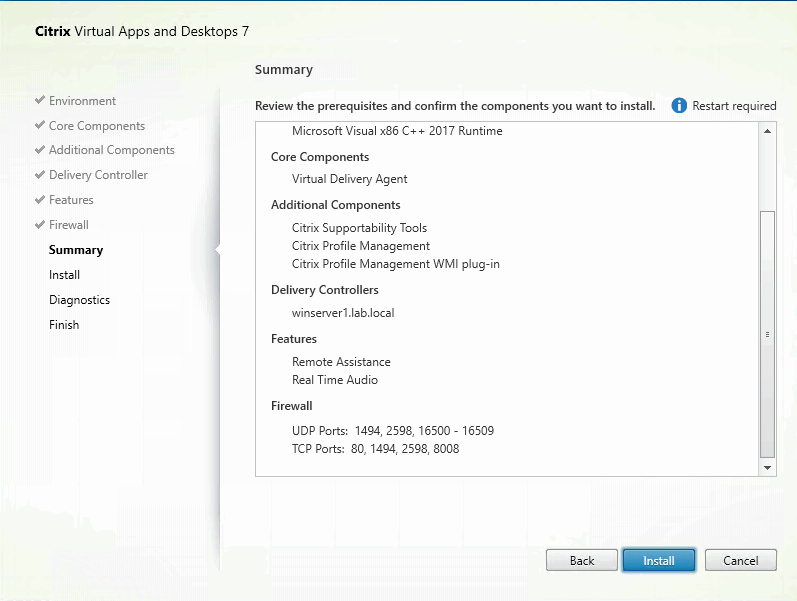797x601 pixels.
Task: Click the checkmark beside Core Components step
Action: (40, 125)
